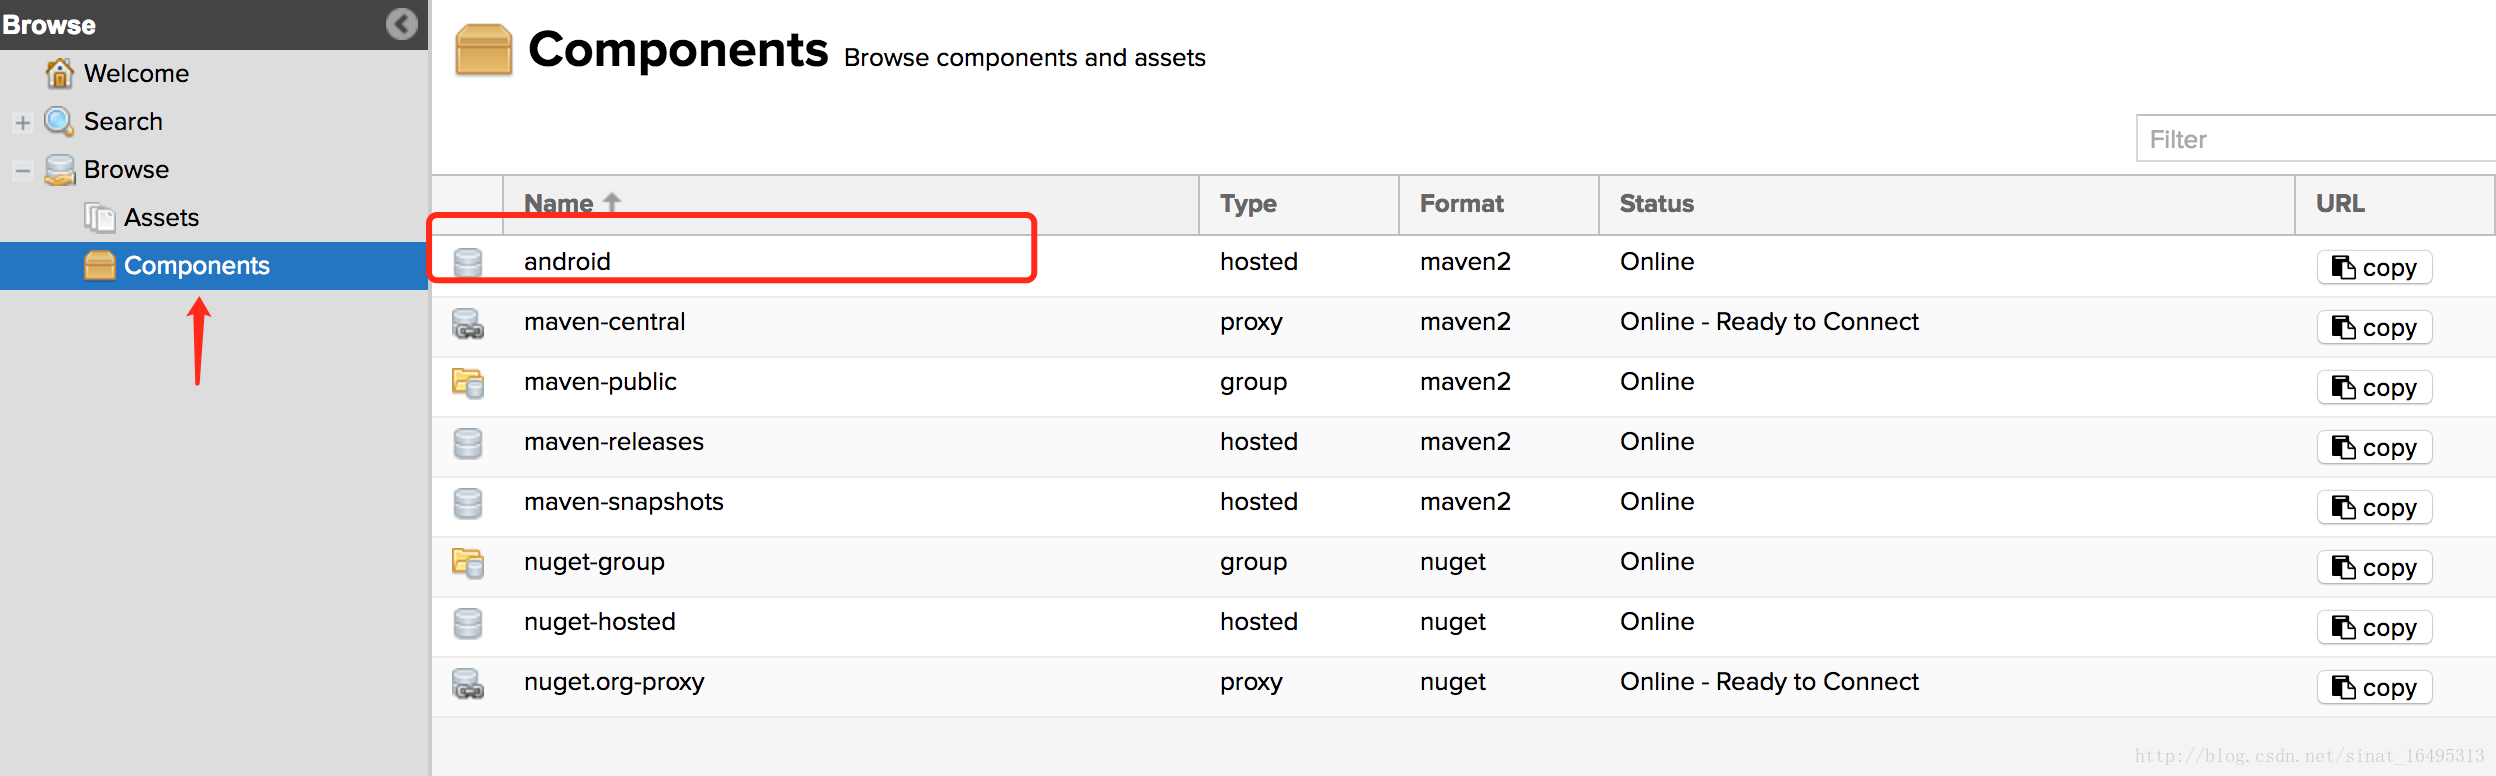Image resolution: width=2496 pixels, height=776 pixels.
Task: Copy the nuget-hosted repository URL
Action: pos(2374,627)
